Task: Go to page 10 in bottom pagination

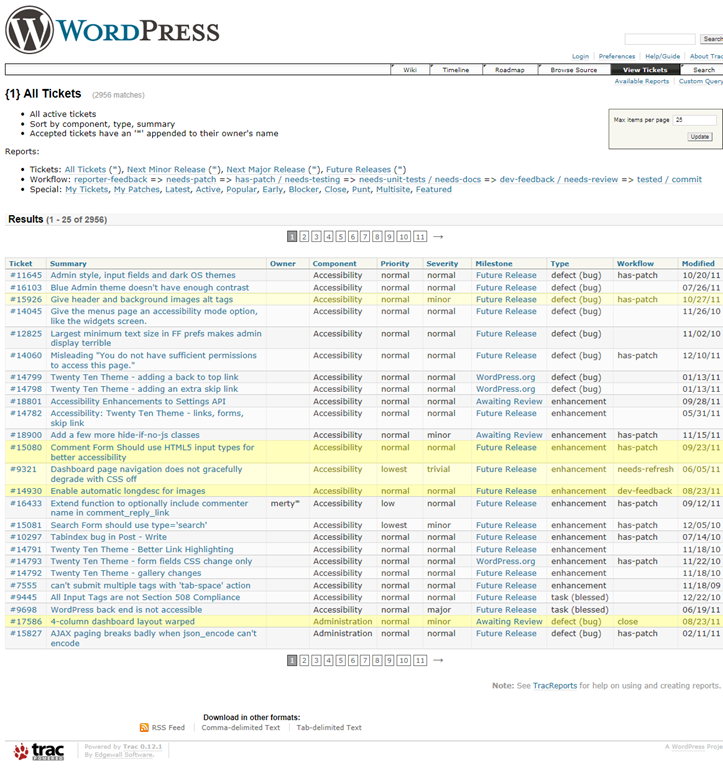Action: (404, 661)
